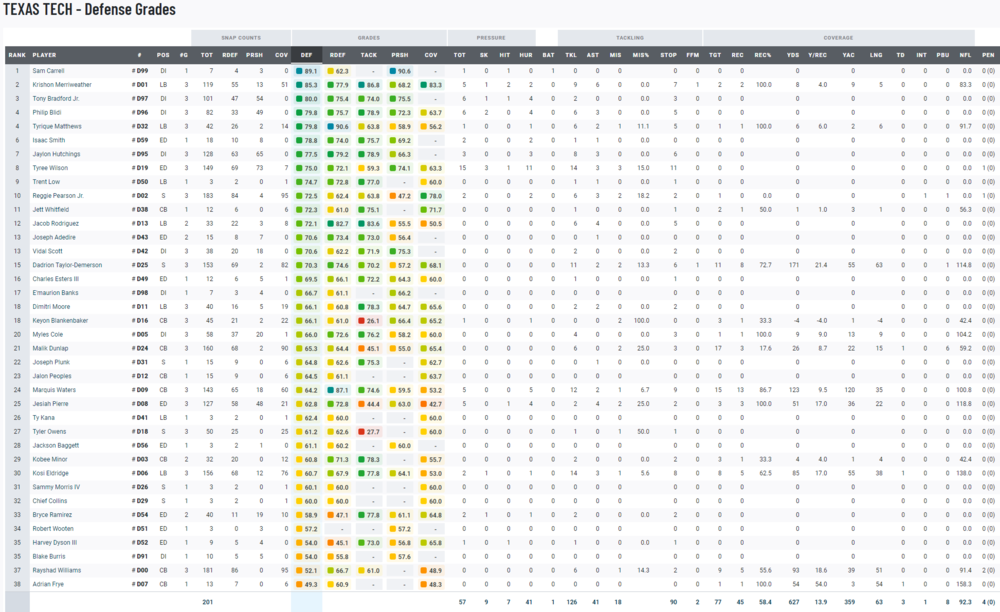Sort by the STOP column header
This screenshot has height=612, width=1000.
[x=668, y=55]
